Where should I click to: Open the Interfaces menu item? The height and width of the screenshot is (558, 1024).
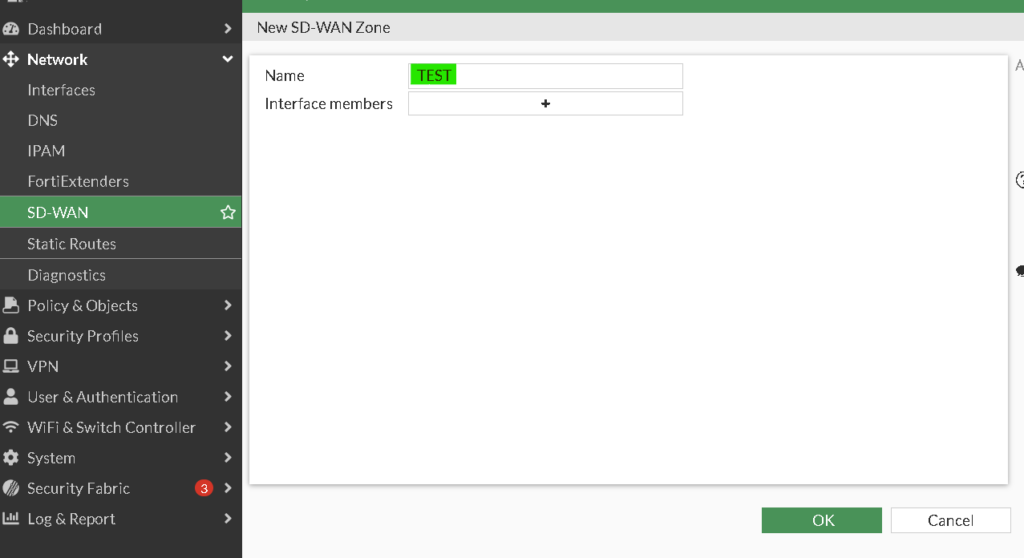tap(61, 90)
